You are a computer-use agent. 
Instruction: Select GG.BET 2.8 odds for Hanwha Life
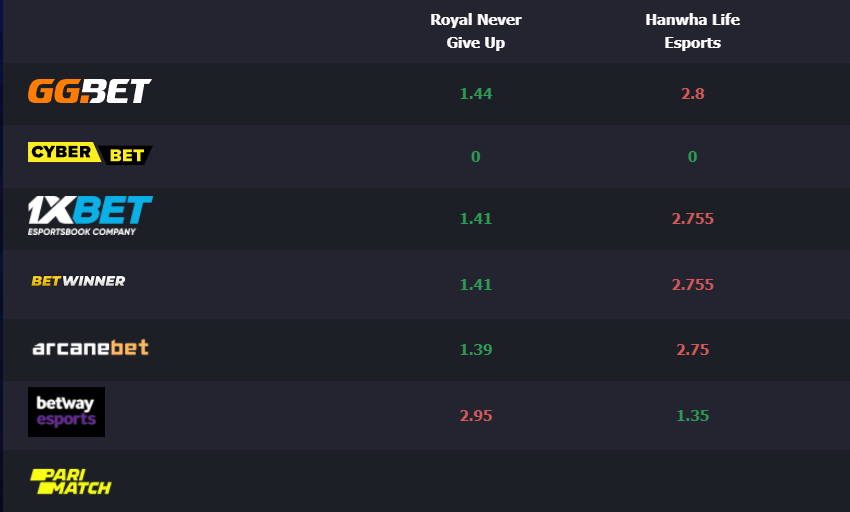(692, 93)
